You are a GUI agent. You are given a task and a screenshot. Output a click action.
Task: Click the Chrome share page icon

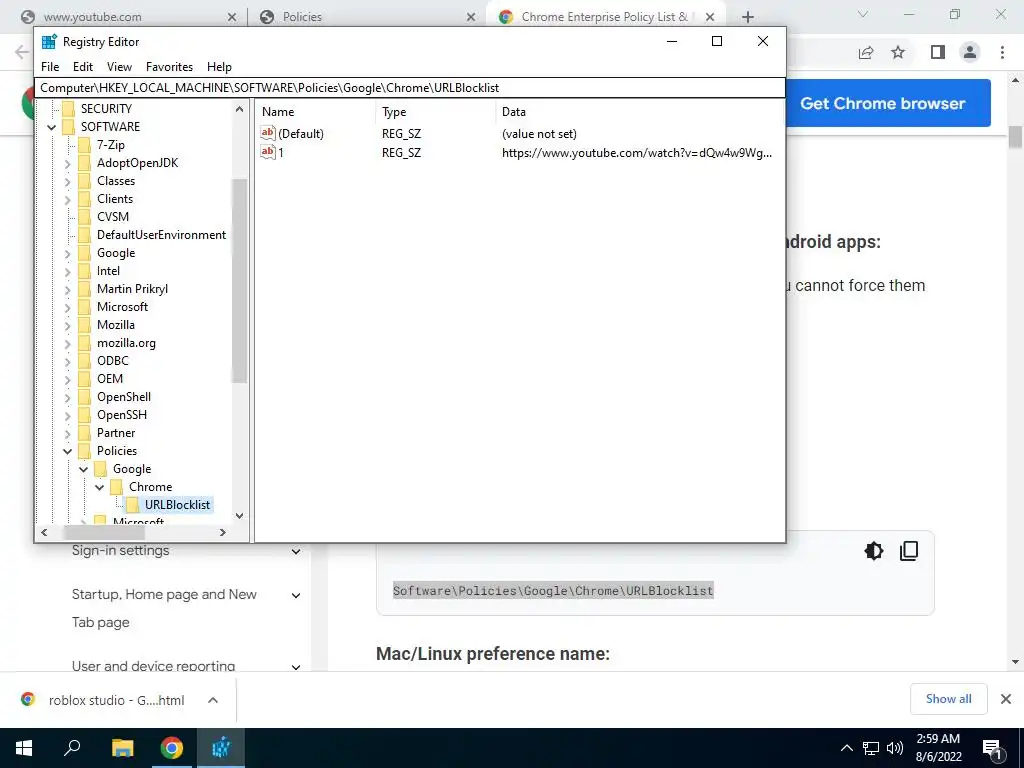866,52
